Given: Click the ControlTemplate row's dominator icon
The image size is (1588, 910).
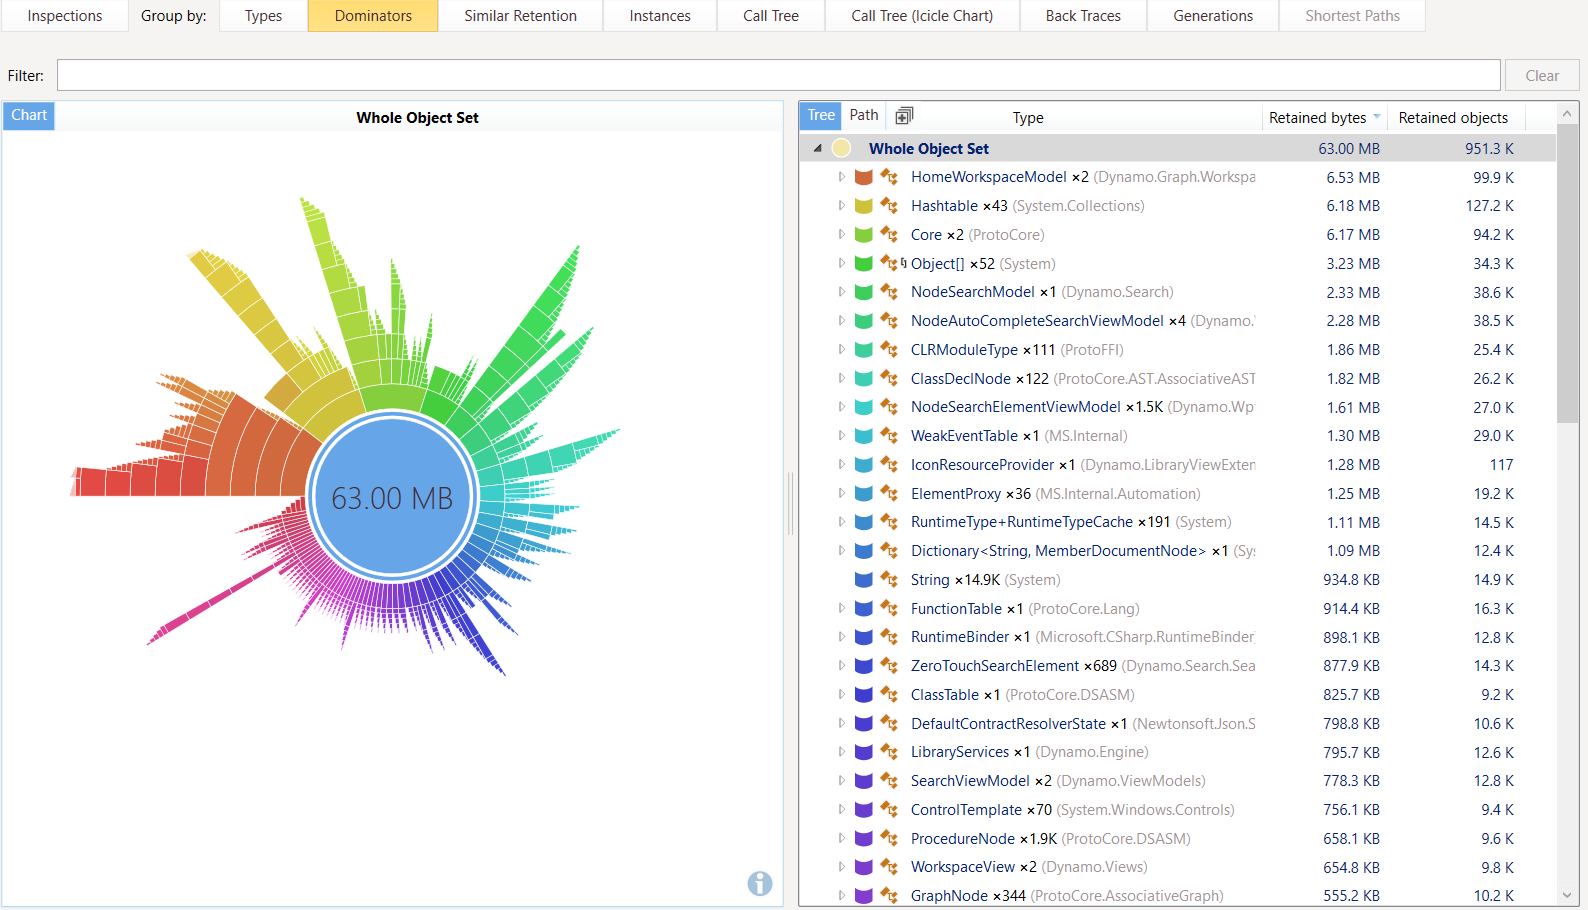Looking at the screenshot, I should pos(889,810).
